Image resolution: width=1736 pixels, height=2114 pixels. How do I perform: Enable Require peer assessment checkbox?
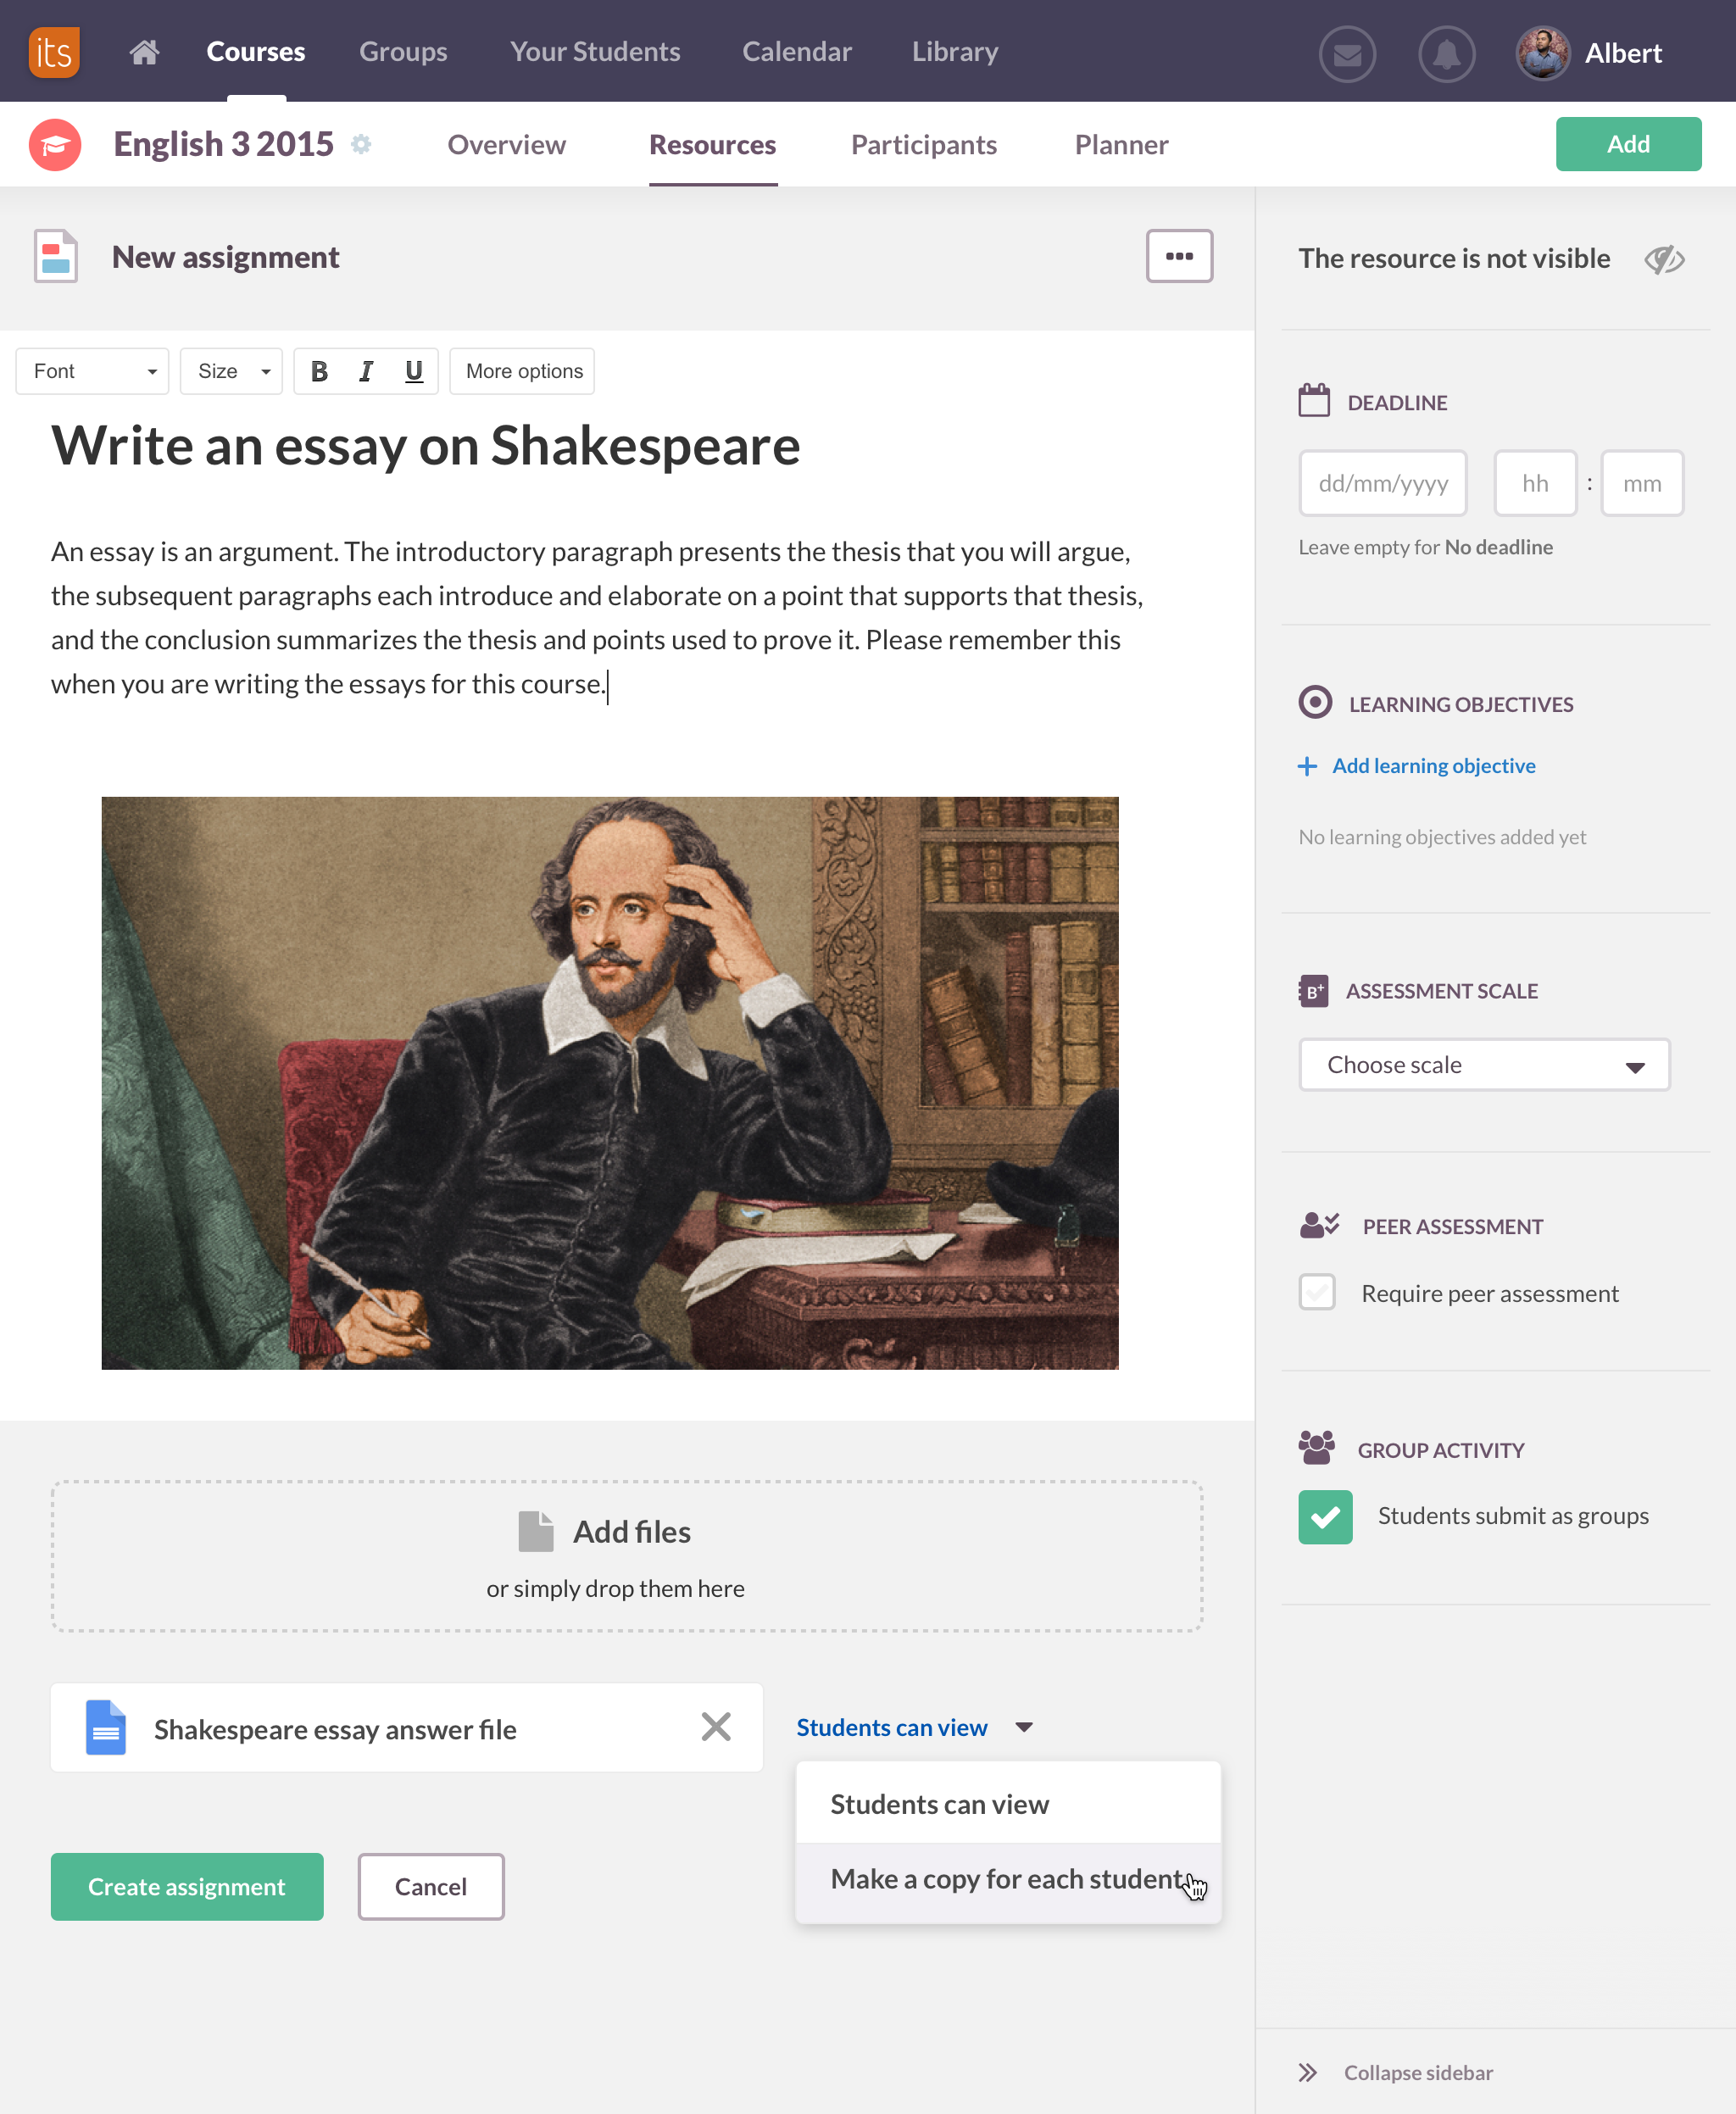click(1317, 1292)
